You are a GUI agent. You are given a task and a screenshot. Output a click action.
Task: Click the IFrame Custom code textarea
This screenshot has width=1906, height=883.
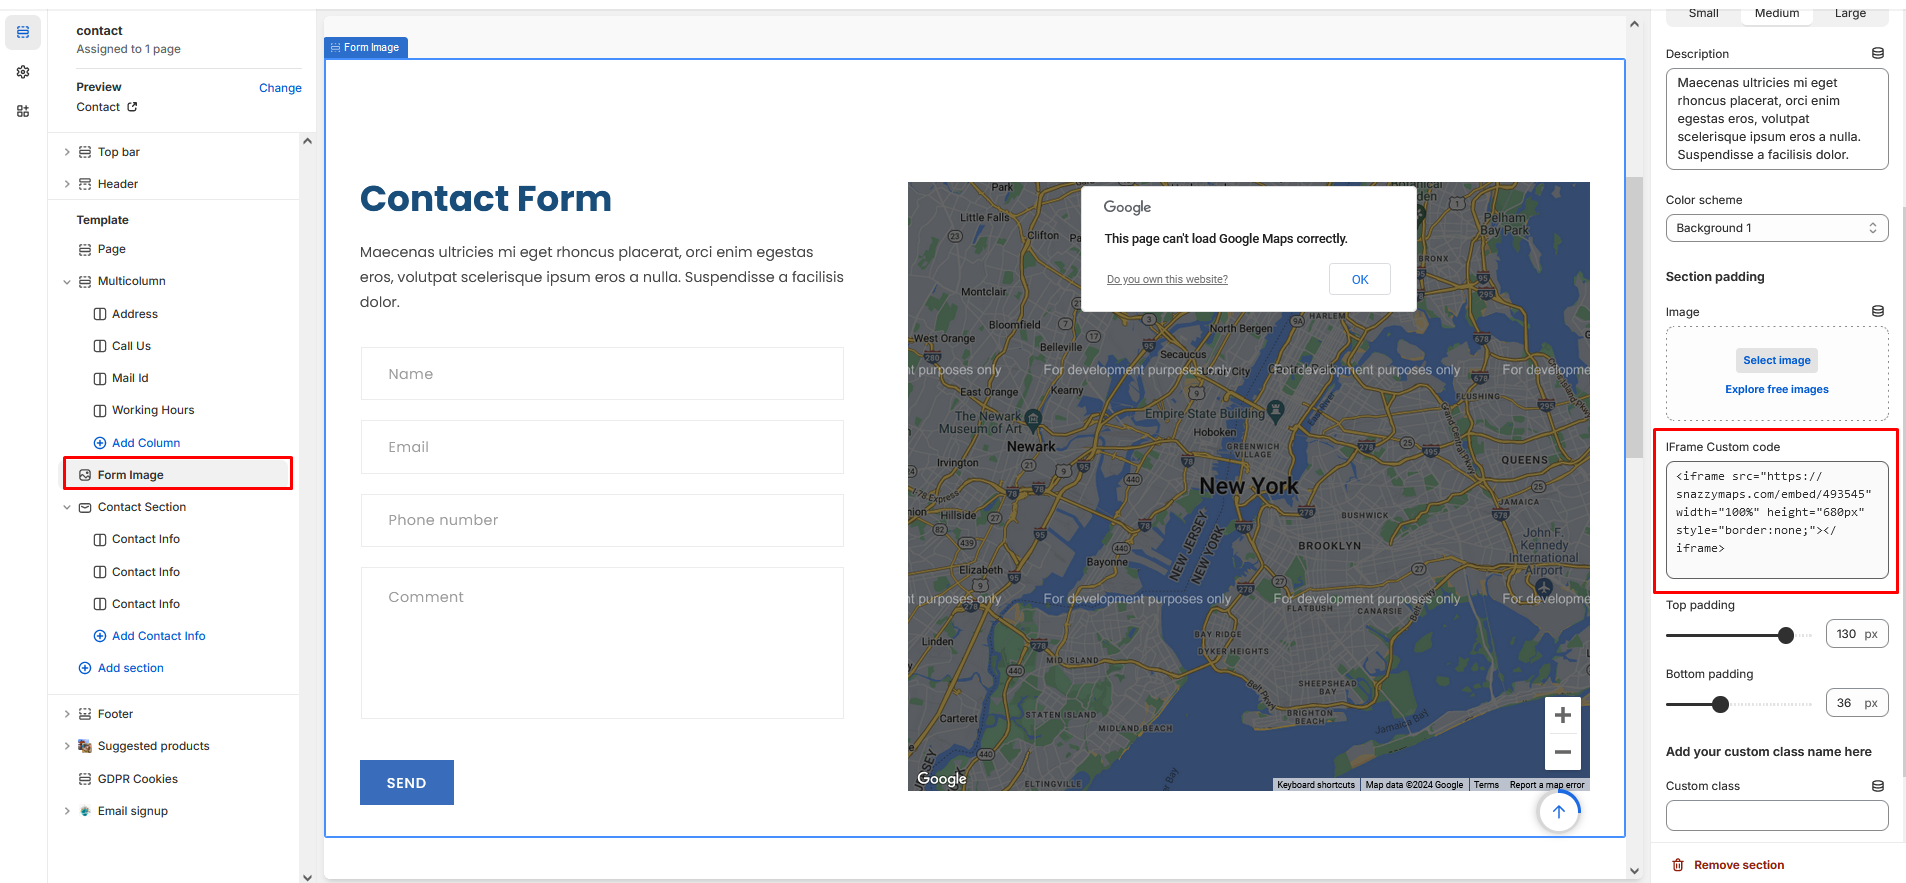pos(1777,520)
